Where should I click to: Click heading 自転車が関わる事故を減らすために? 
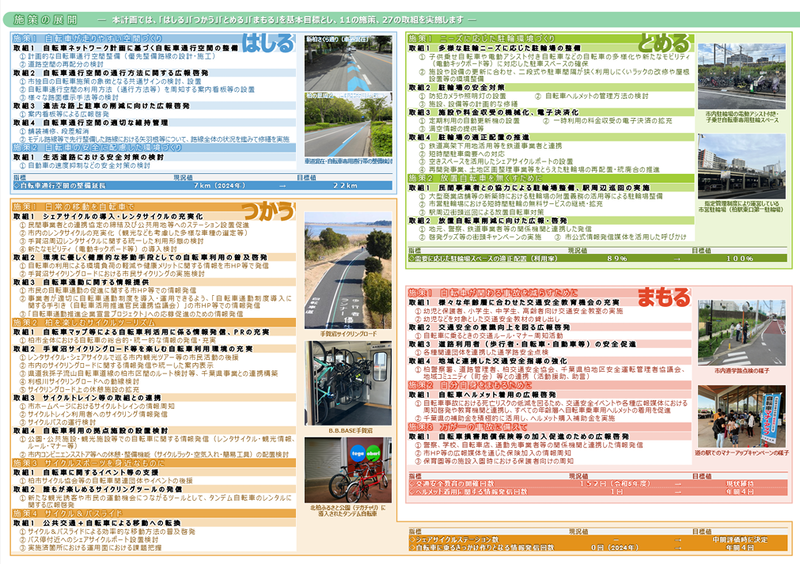click(508, 293)
